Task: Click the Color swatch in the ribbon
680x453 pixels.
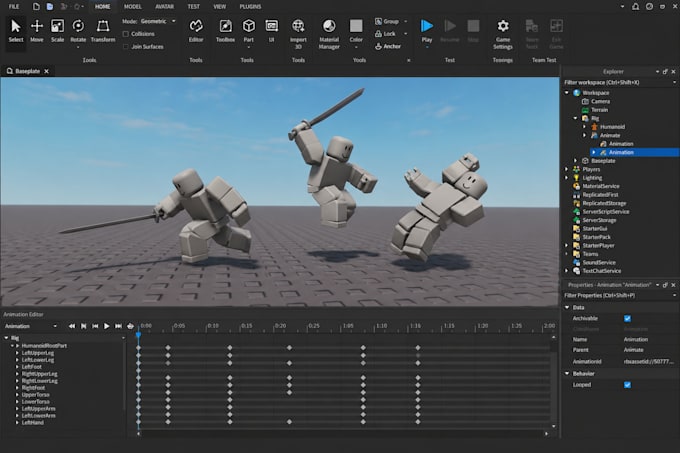Action: click(x=356, y=26)
